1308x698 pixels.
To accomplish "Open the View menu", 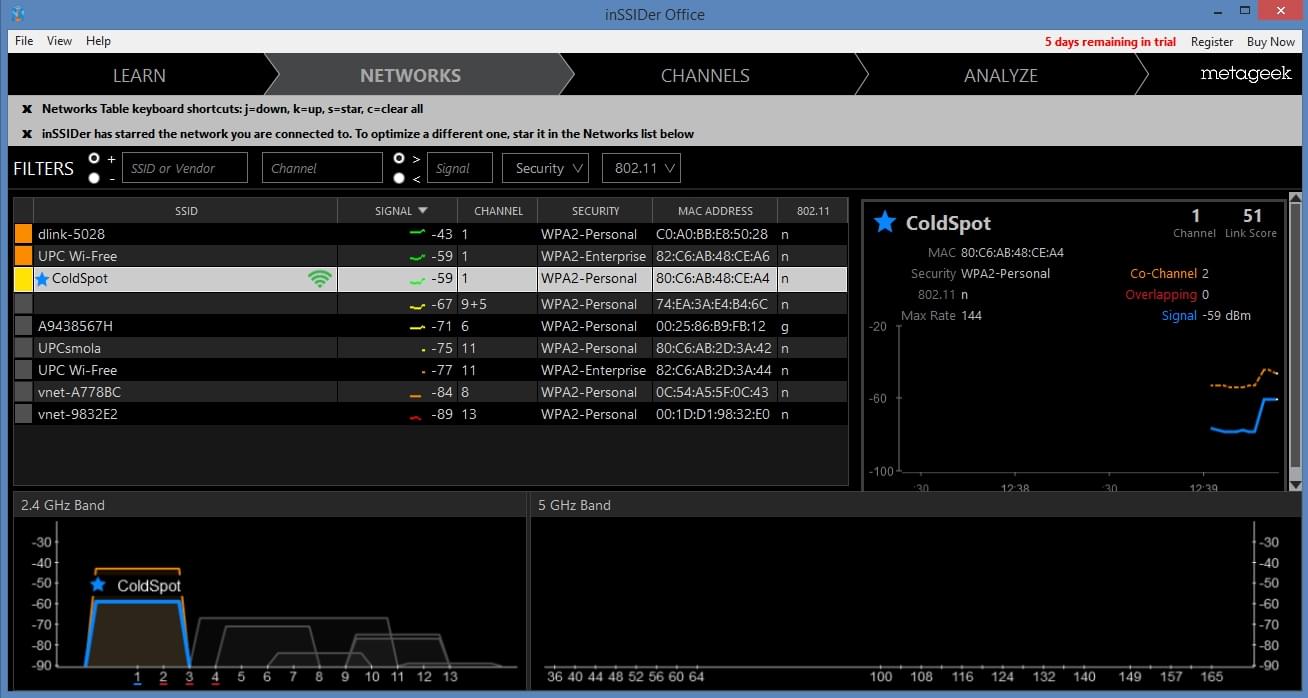I will pyautogui.click(x=59, y=41).
